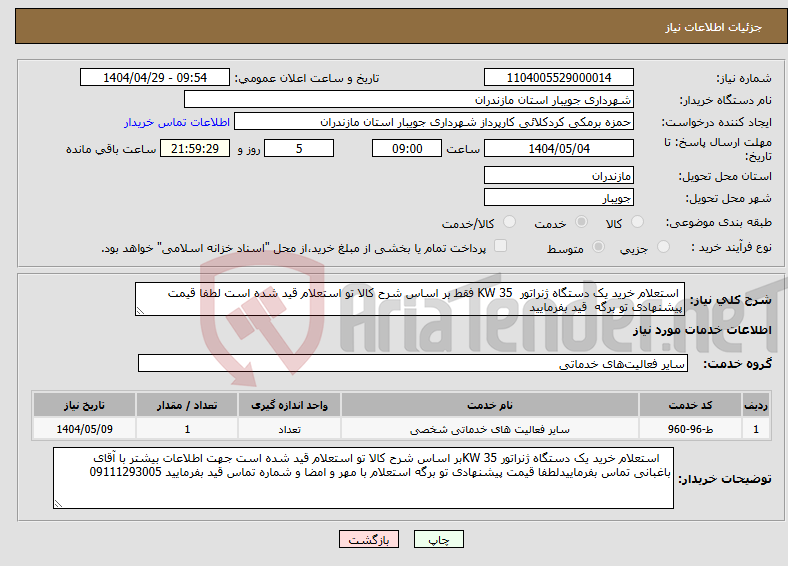This screenshot has width=788, height=566.
Task: Click the چاپ print button
Action: click(x=439, y=539)
